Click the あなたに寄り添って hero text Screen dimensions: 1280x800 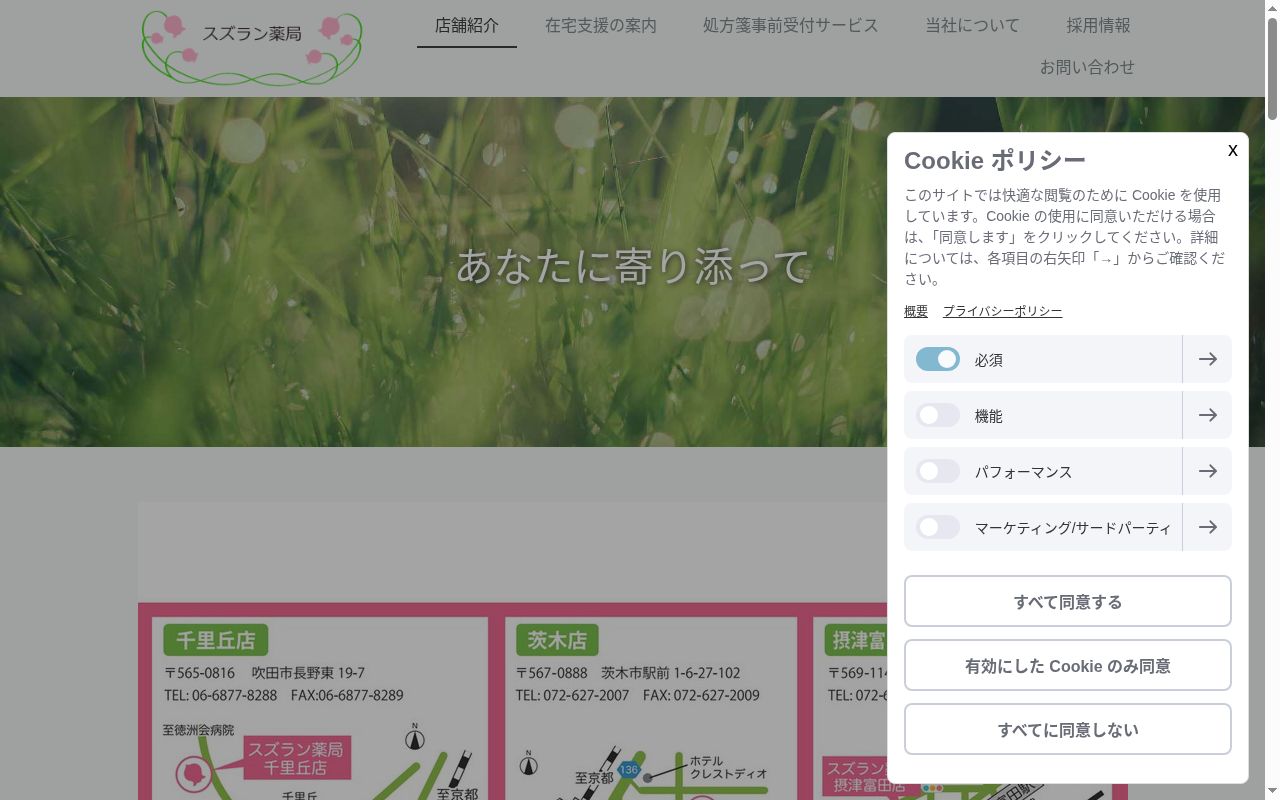(633, 266)
